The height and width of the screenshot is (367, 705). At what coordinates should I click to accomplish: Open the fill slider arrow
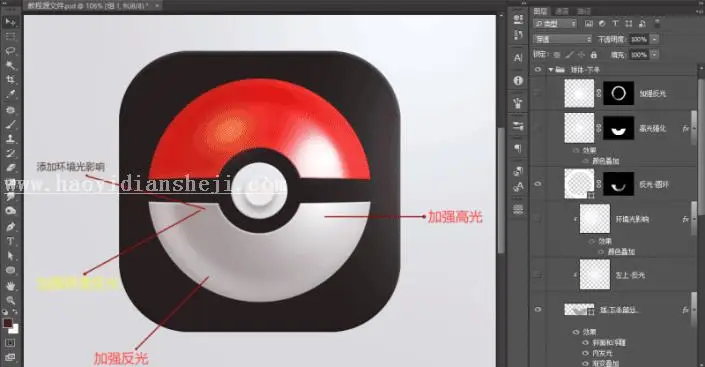coord(654,55)
